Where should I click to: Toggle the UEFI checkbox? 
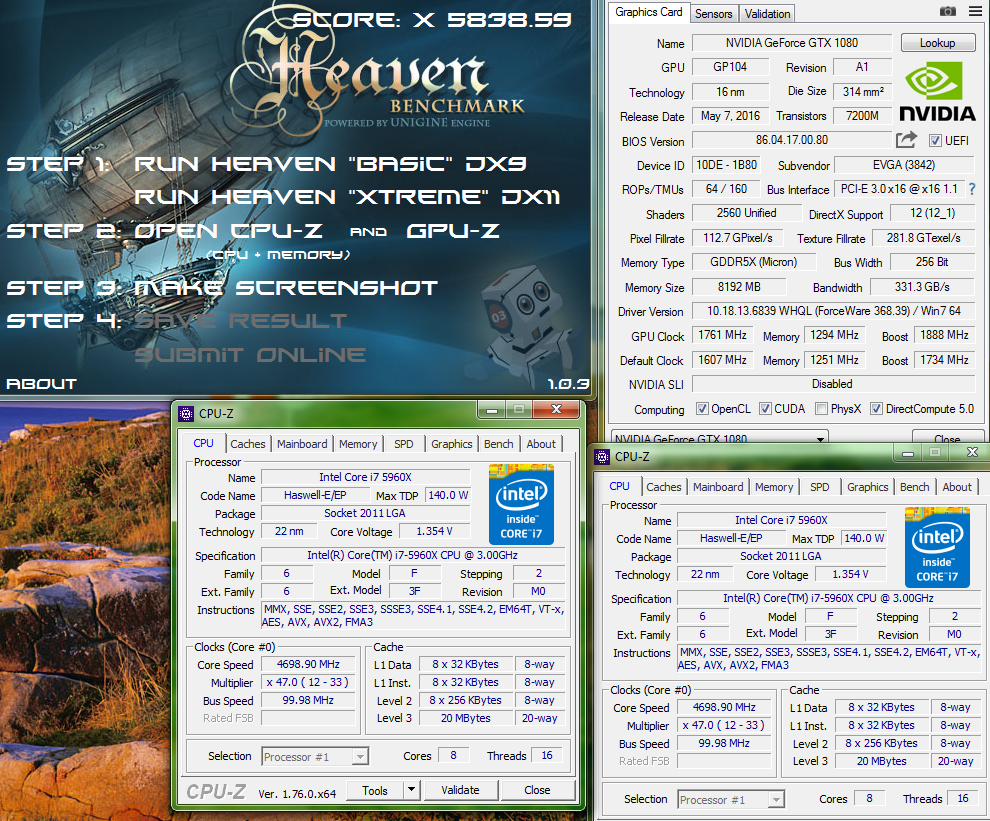point(935,141)
